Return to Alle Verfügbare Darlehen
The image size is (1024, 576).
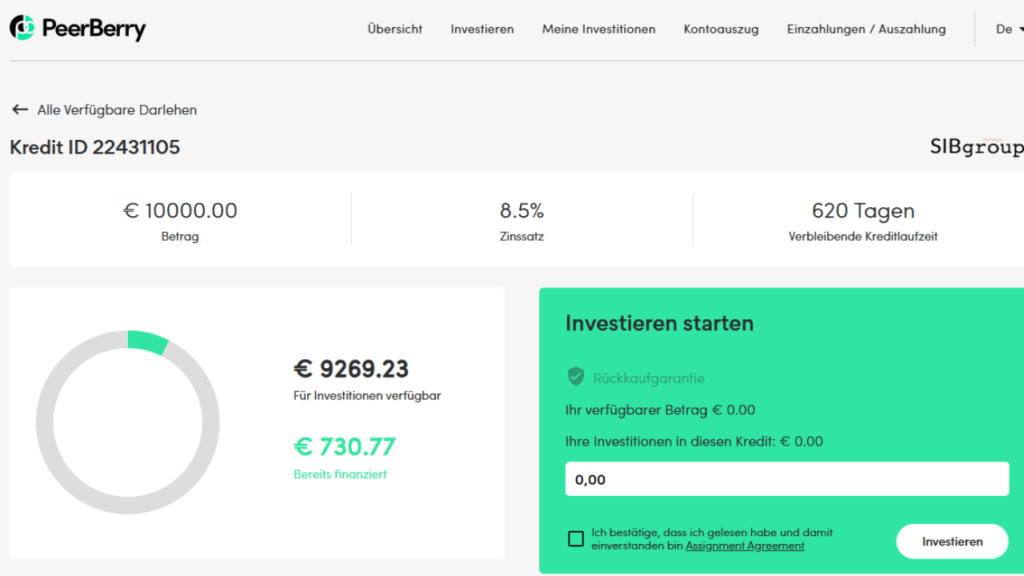click(116, 110)
